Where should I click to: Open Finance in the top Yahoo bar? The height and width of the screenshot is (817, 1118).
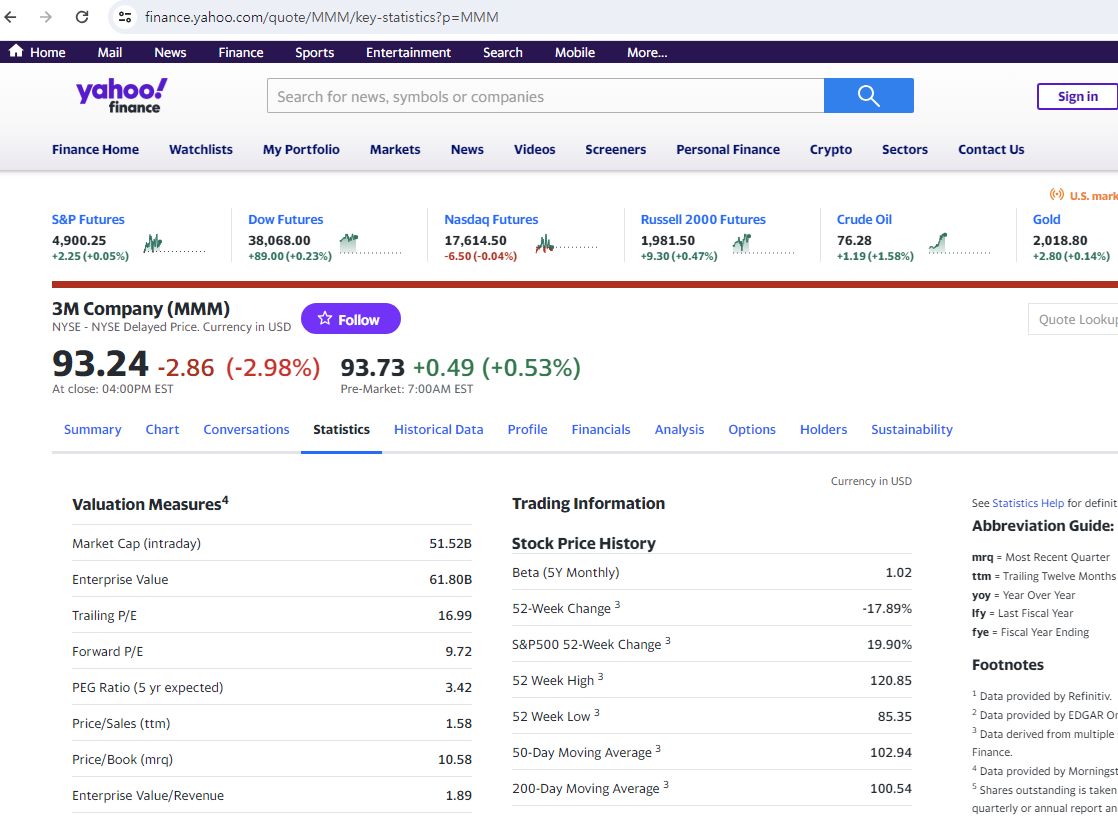point(241,52)
